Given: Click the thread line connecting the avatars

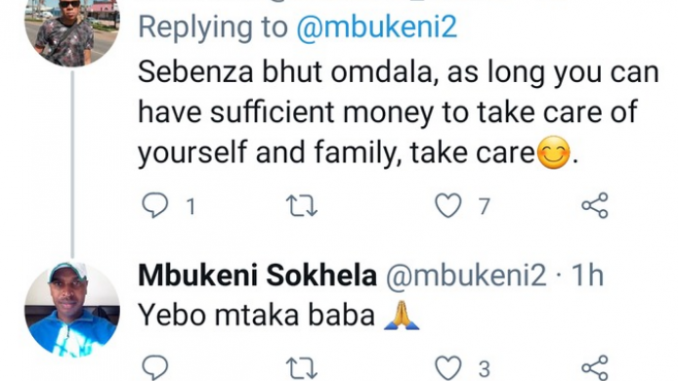Looking at the screenshot, I should pyautogui.click(x=73, y=164).
